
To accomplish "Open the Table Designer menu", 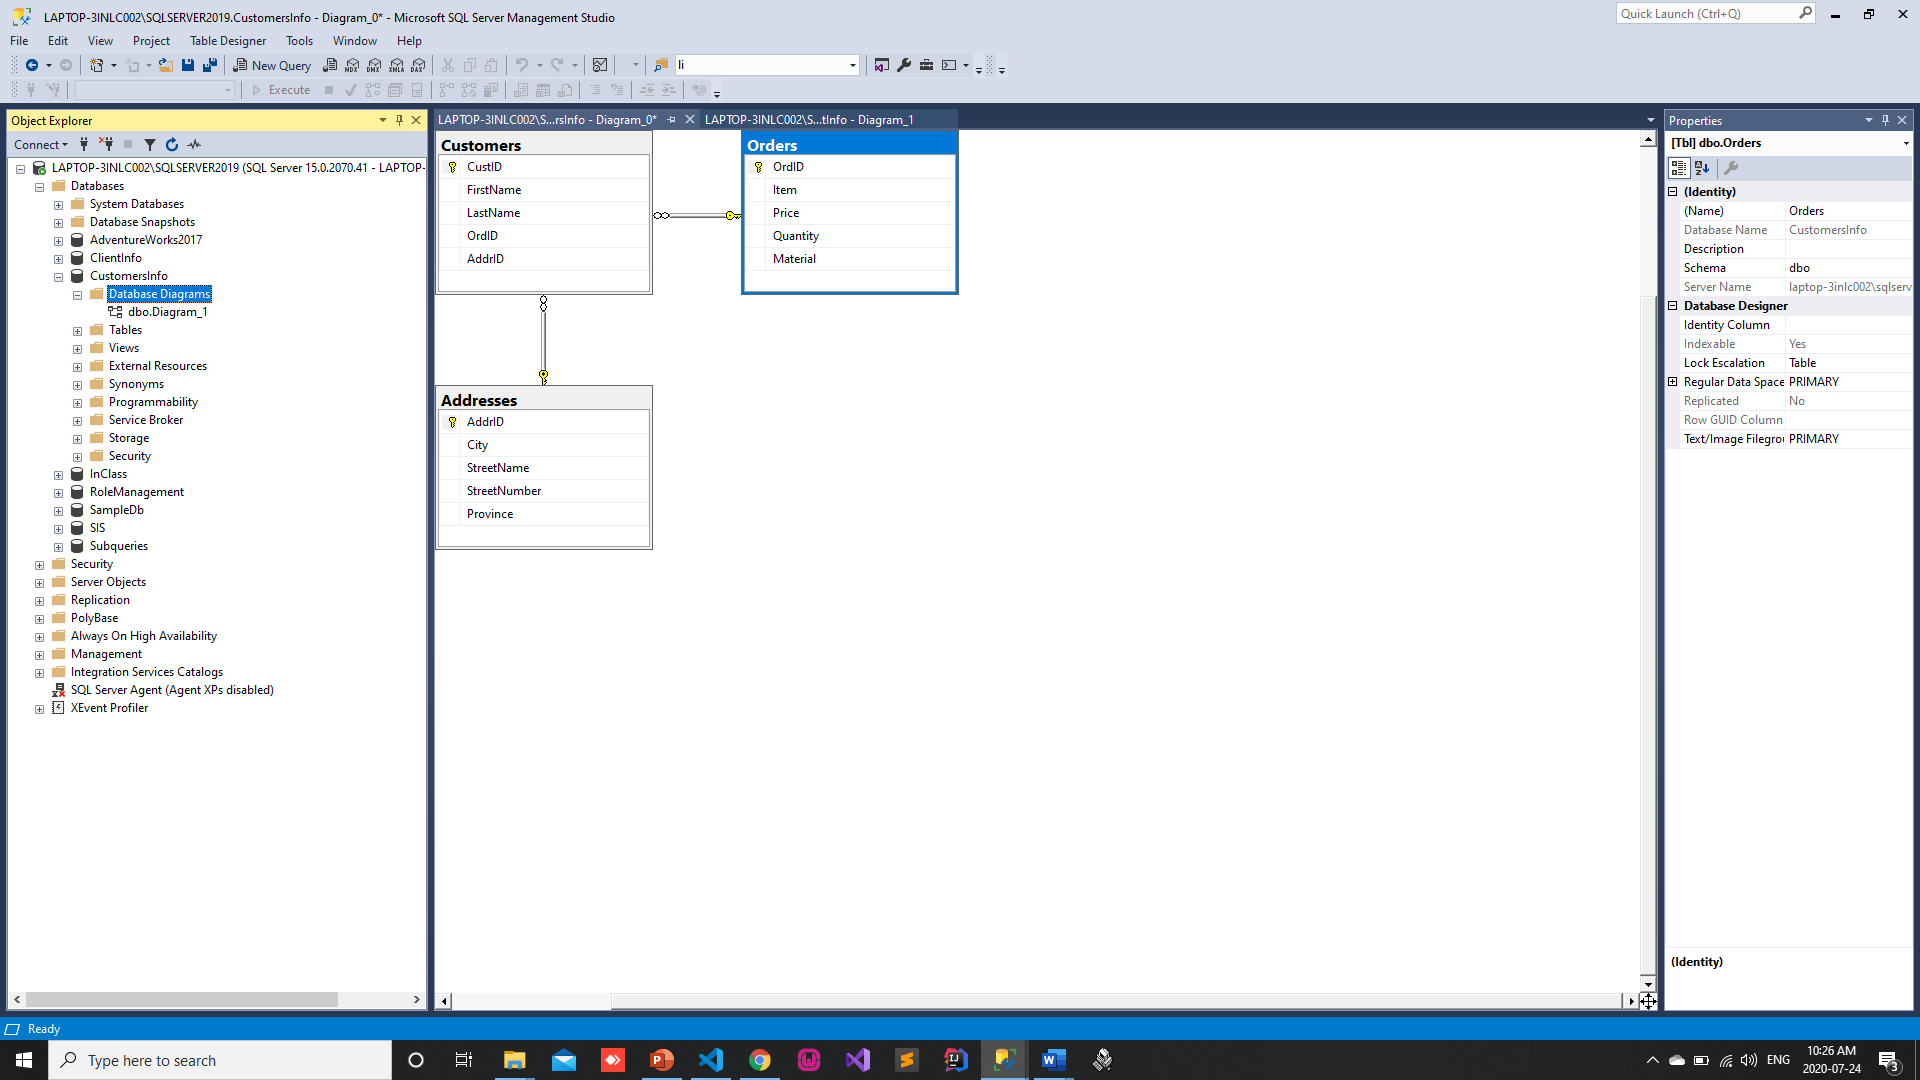I will (228, 41).
